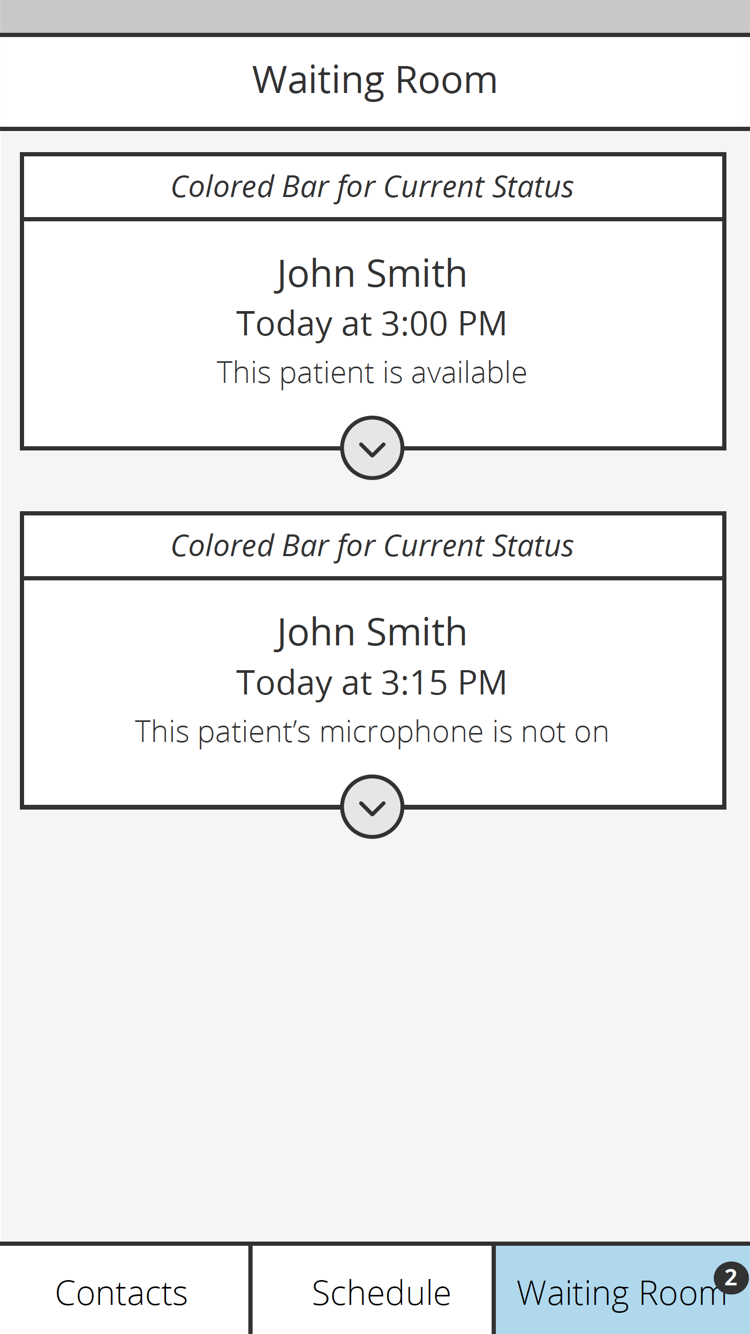
Task: Click John Smith's name in the 3:15 PM card
Action: click(372, 632)
